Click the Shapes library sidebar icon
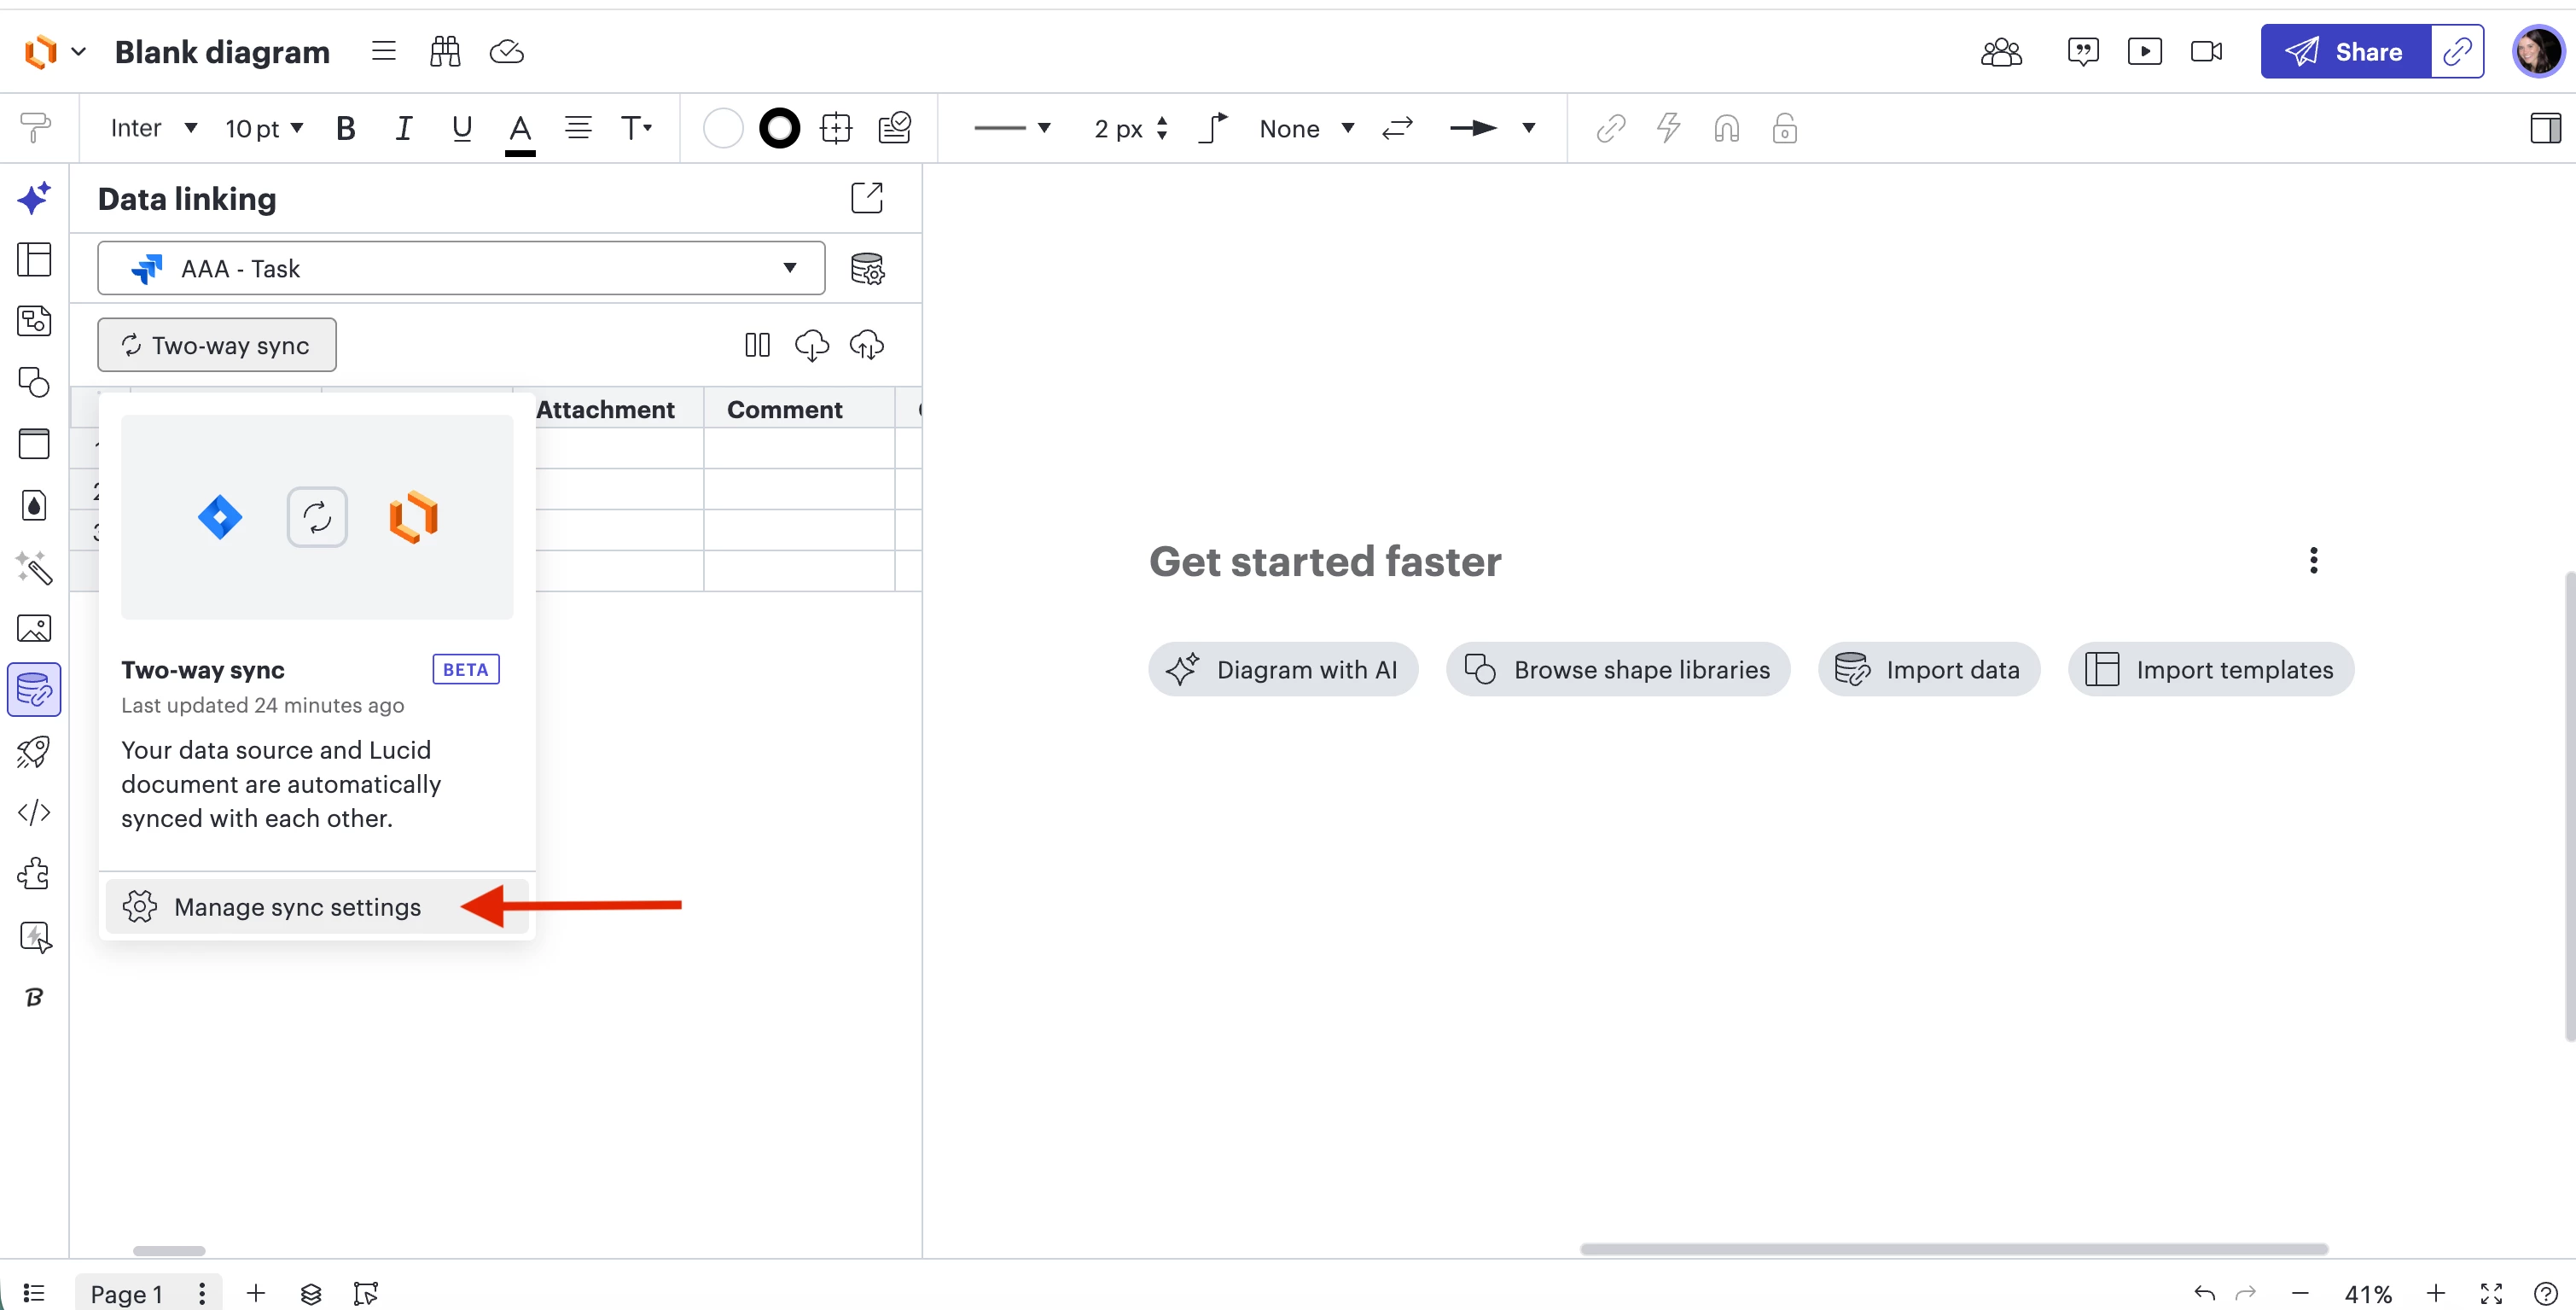 pyautogui.click(x=34, y=382)
